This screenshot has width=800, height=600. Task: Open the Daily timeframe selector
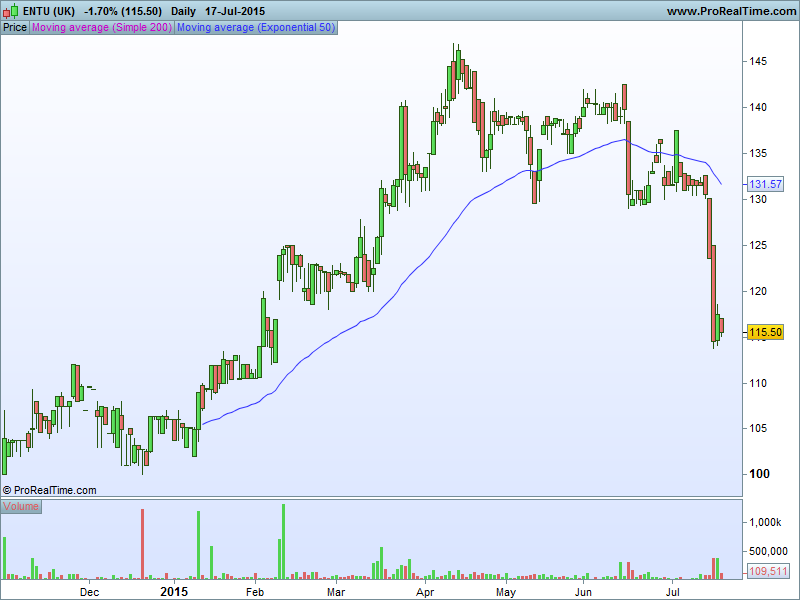pyautogui.click(x=183, y=11)
